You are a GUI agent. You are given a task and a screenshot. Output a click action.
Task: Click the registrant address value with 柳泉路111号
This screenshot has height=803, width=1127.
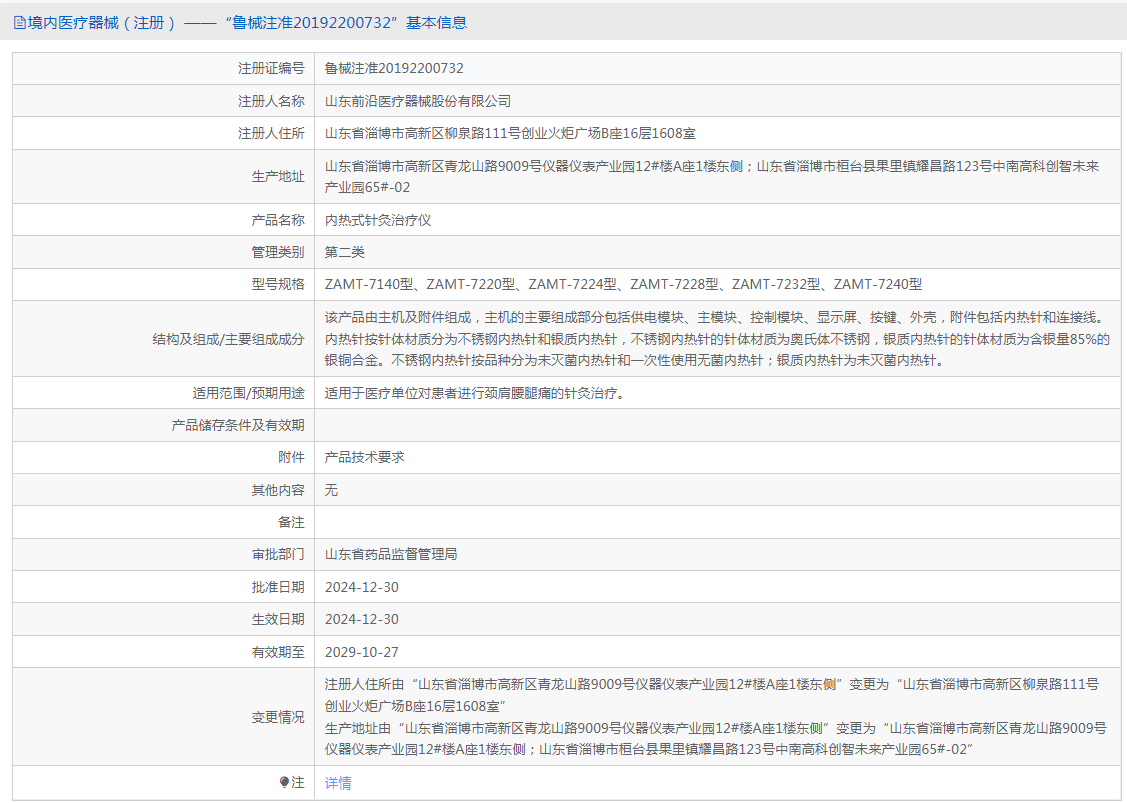tap(510, 133)
